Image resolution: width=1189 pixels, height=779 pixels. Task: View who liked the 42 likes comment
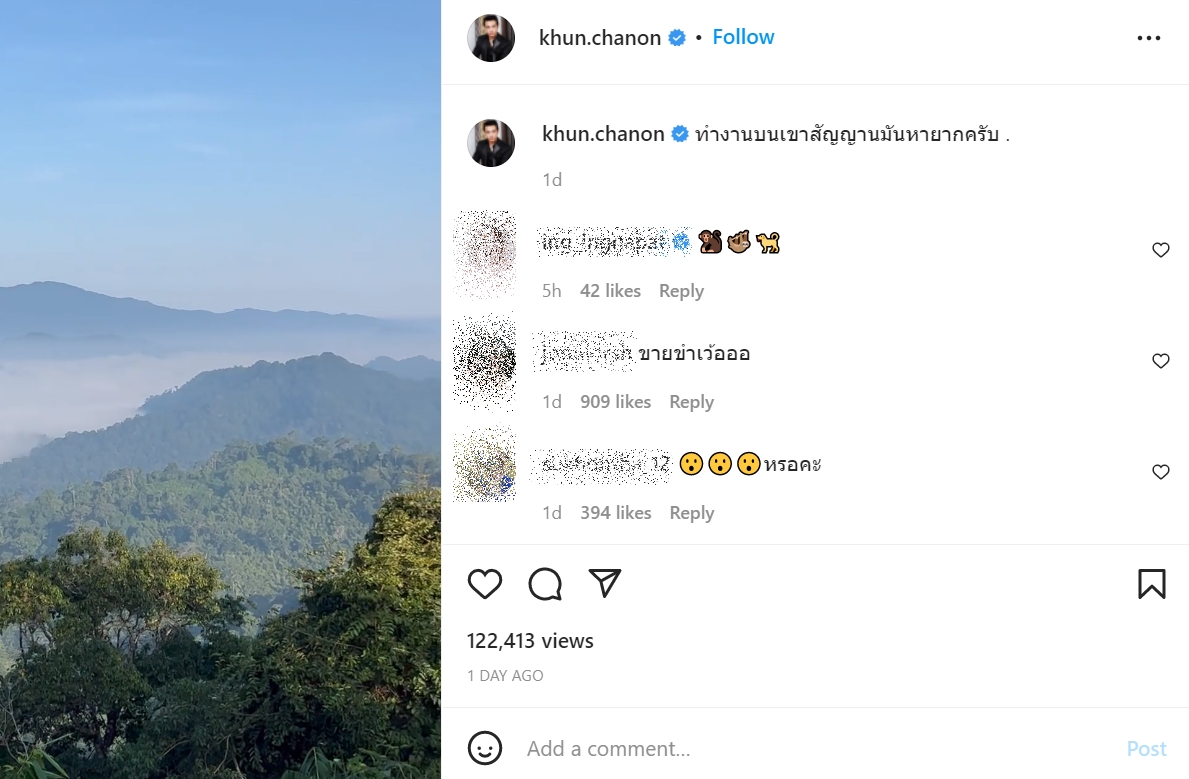coord(610,291)
